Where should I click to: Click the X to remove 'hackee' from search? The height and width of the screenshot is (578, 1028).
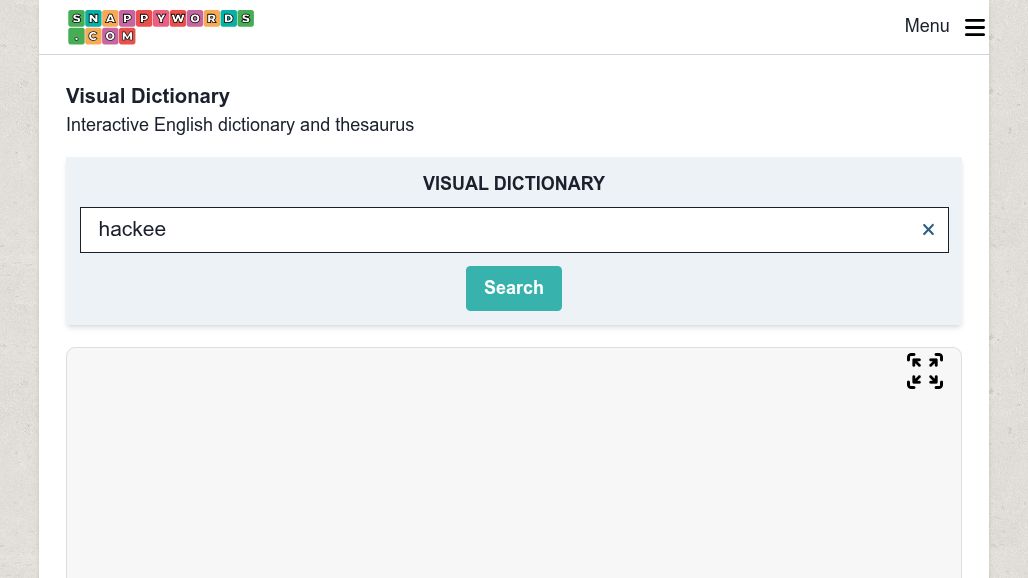click(x=928, y=229)
